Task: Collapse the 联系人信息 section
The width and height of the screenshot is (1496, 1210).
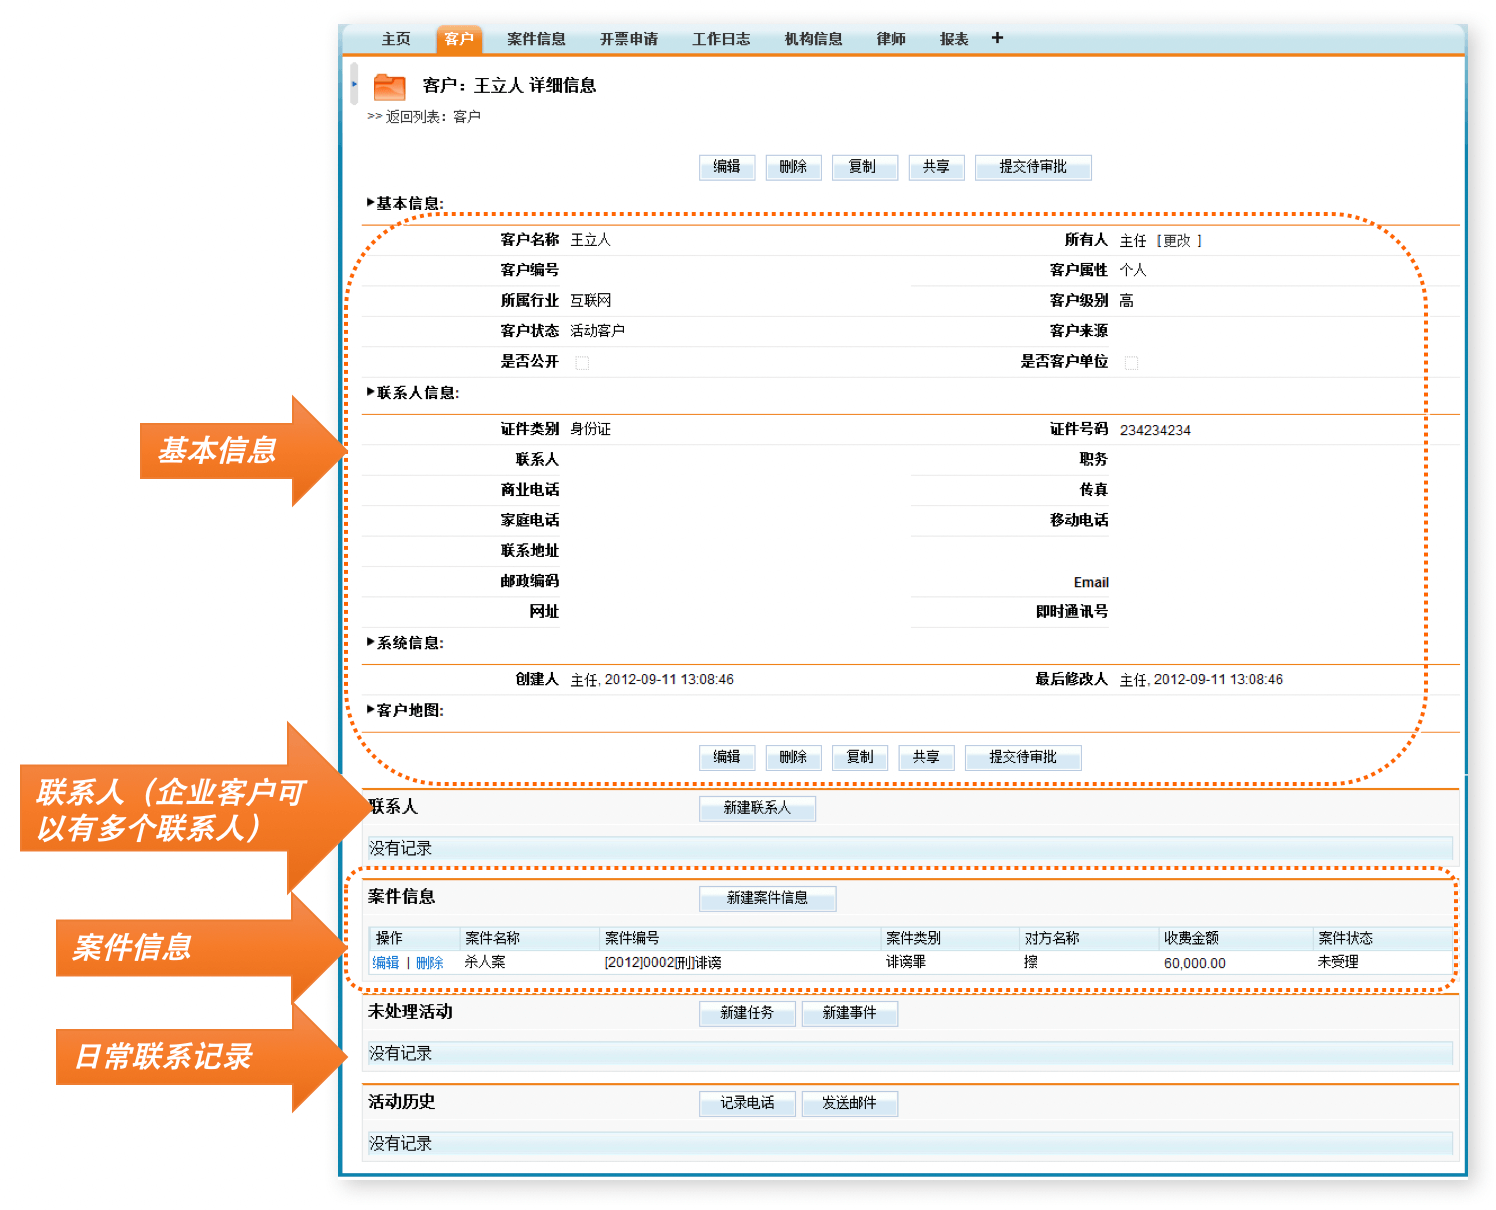Action: 371,392
